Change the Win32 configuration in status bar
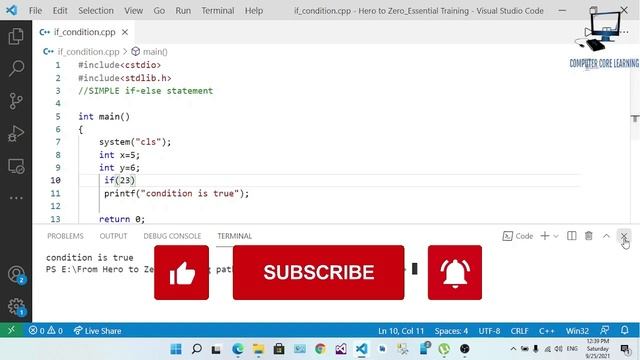Screen dimensions: 640x360 click(x=577, y=331)
